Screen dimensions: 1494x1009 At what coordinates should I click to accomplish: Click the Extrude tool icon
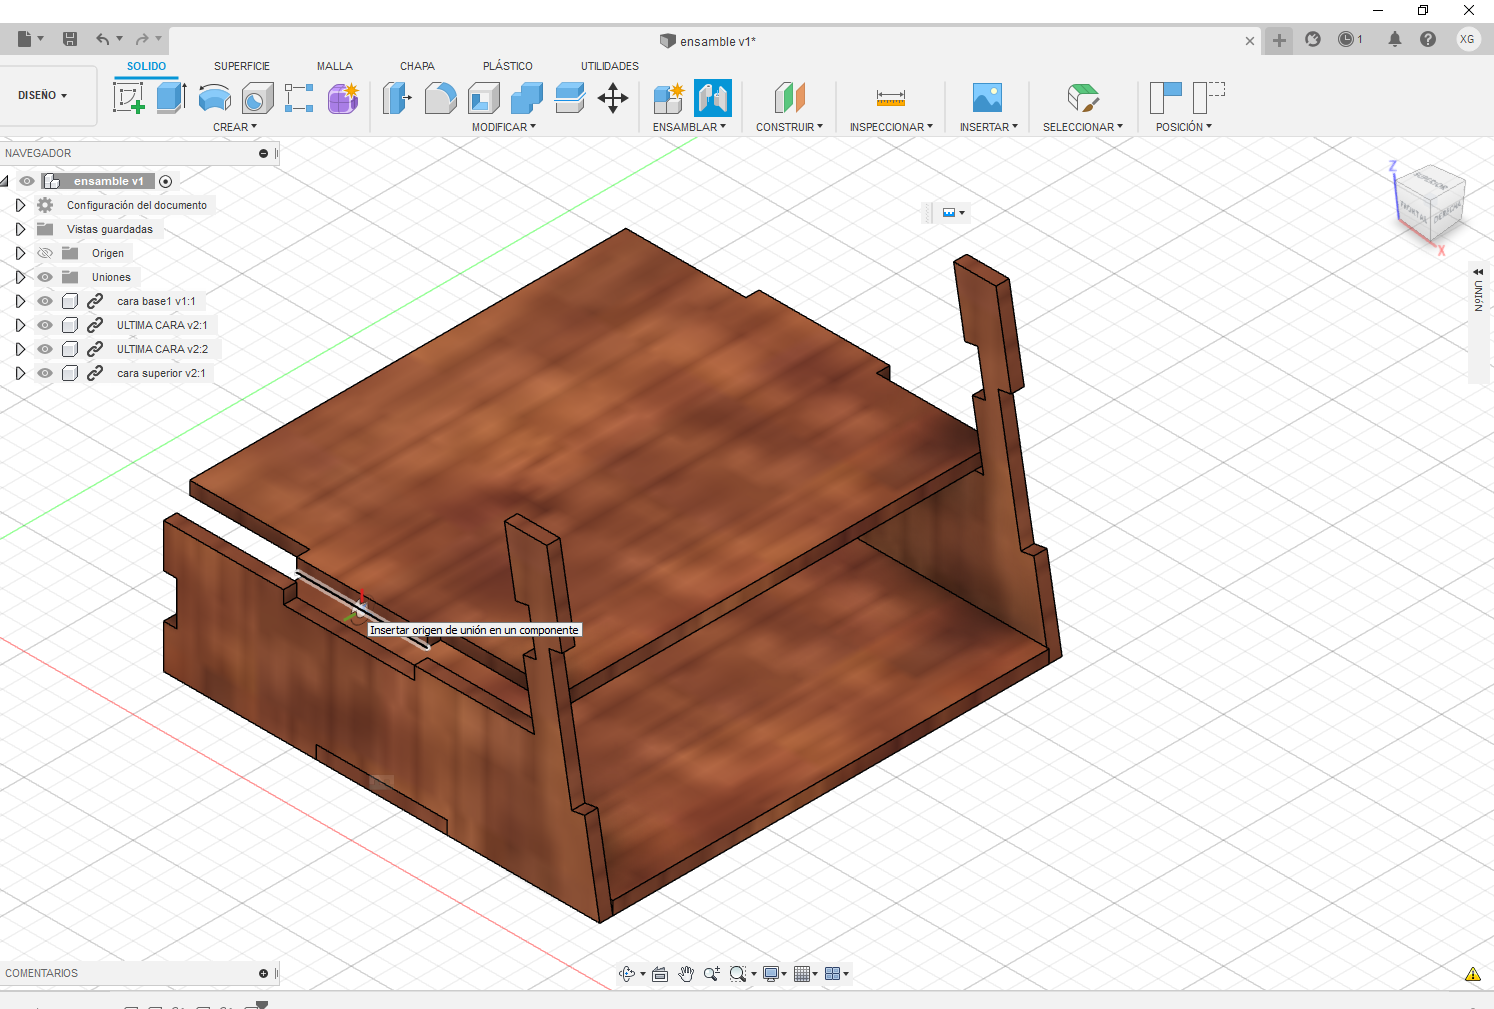(171, 98)
